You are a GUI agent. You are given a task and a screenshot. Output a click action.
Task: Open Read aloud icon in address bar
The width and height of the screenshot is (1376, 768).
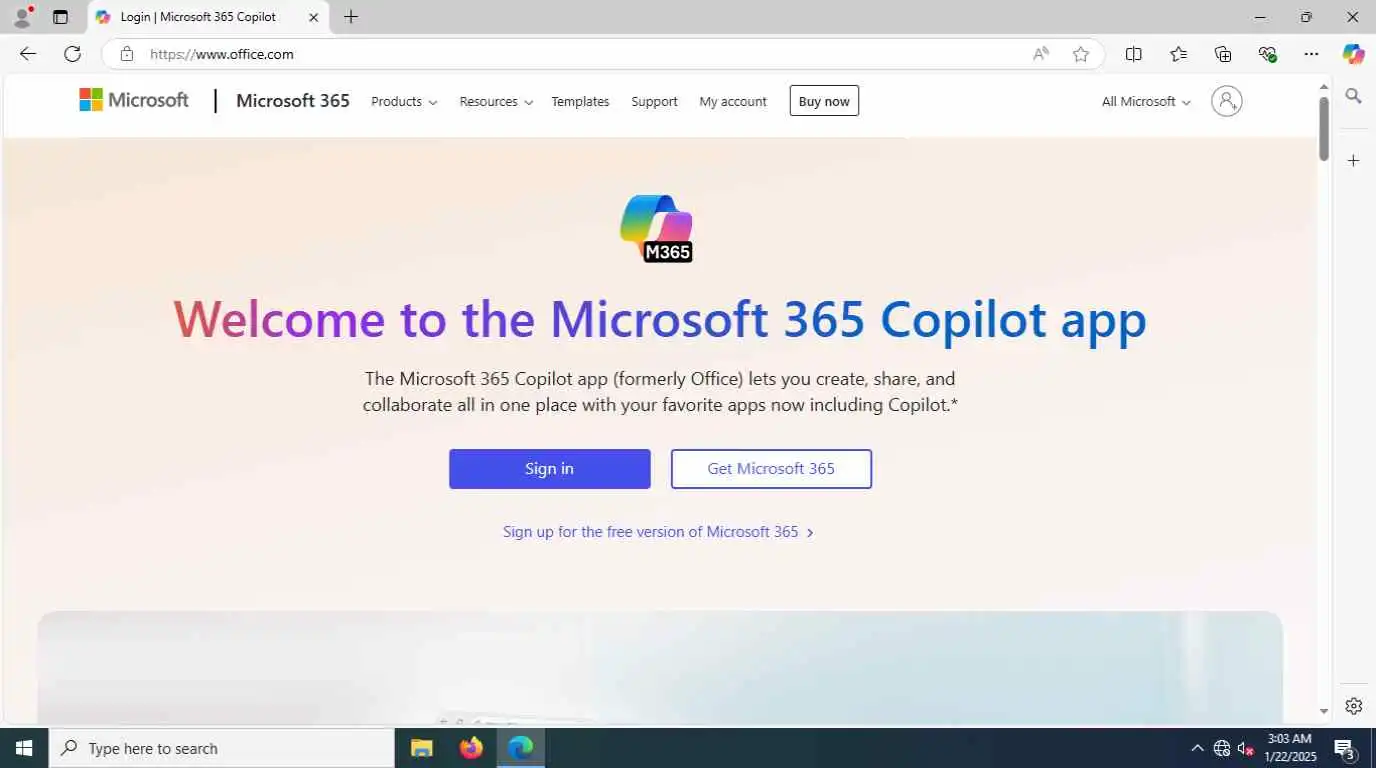pos(1041,54)
